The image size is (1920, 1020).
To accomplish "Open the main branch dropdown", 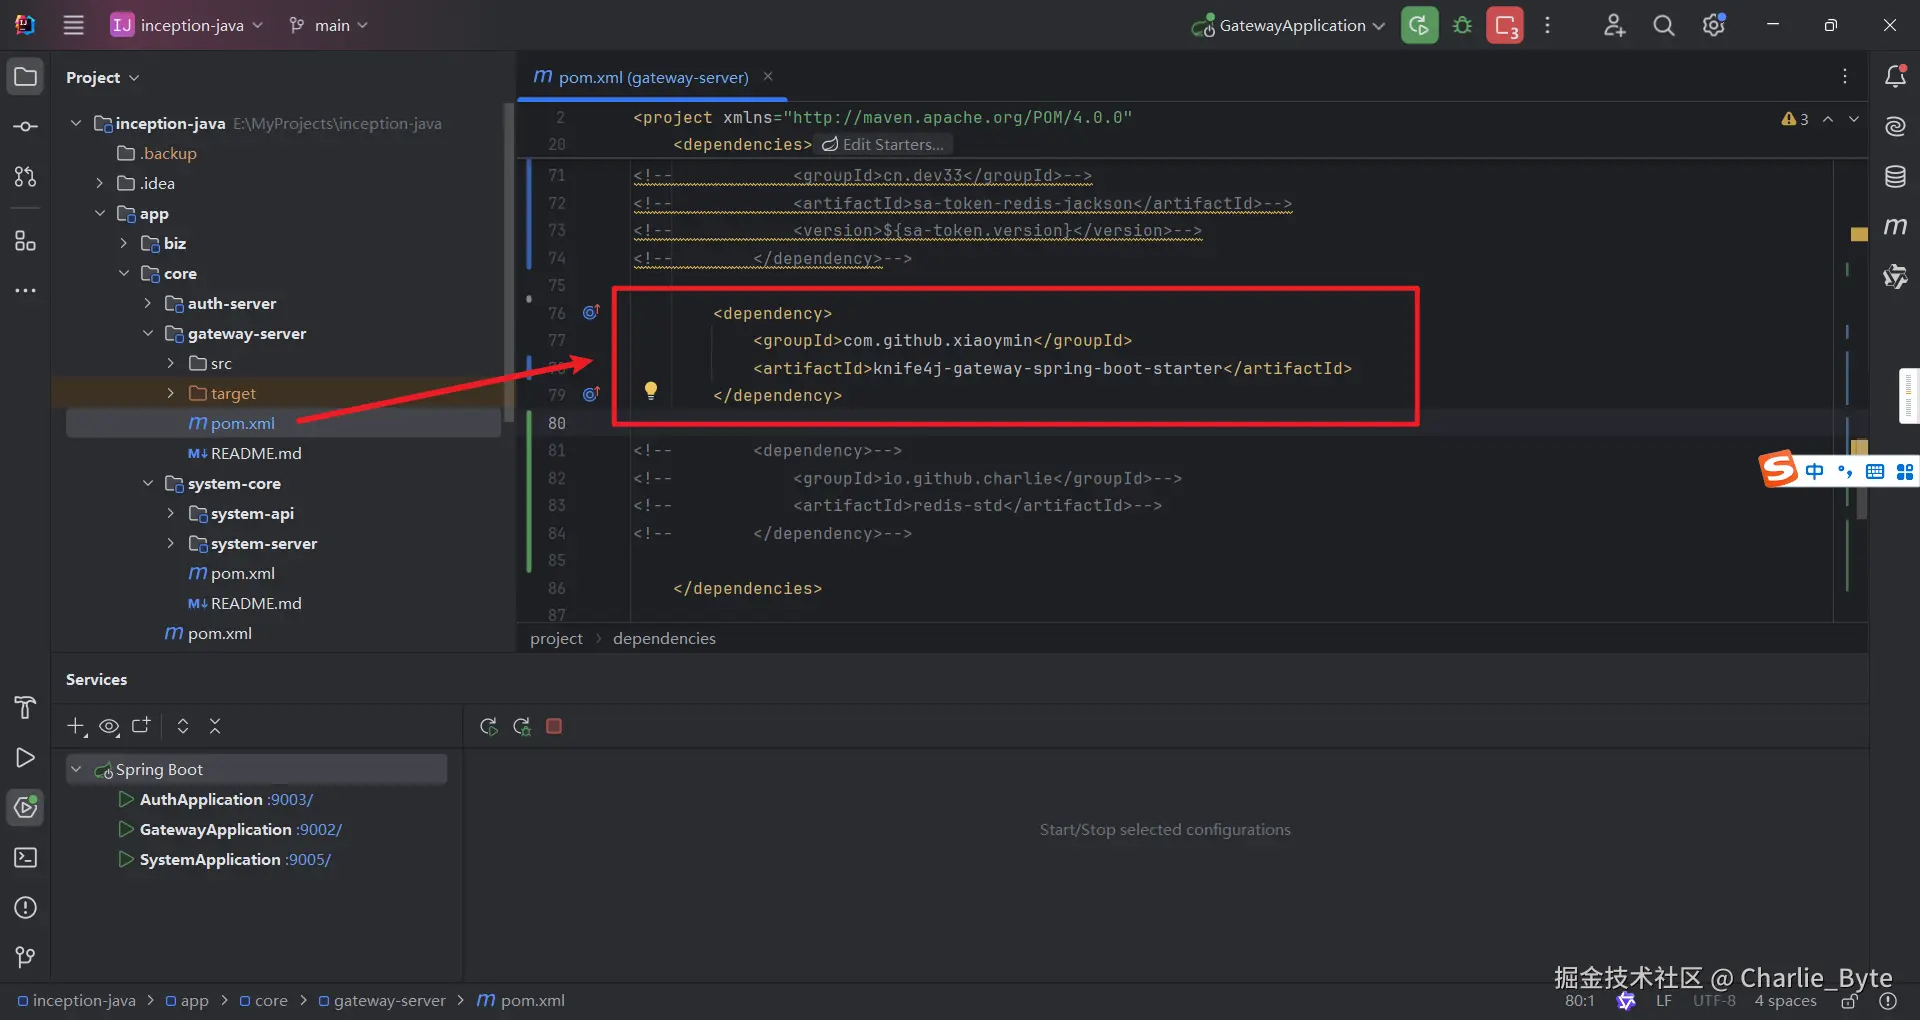I will click(329, 25).
